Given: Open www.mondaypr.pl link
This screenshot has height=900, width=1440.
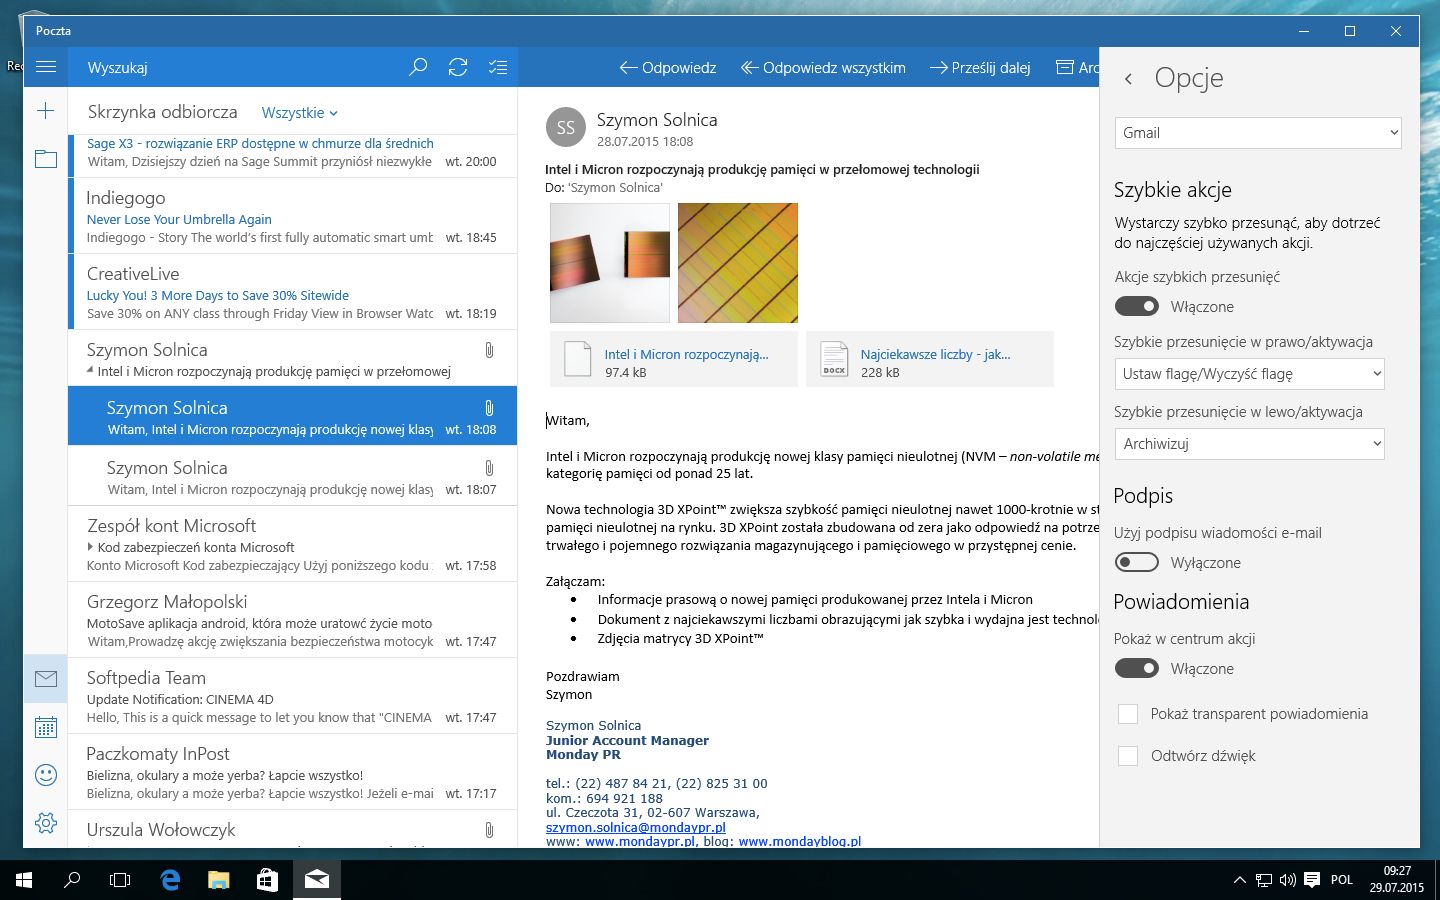Looking at the screenshot, I should tap(639, 842).
